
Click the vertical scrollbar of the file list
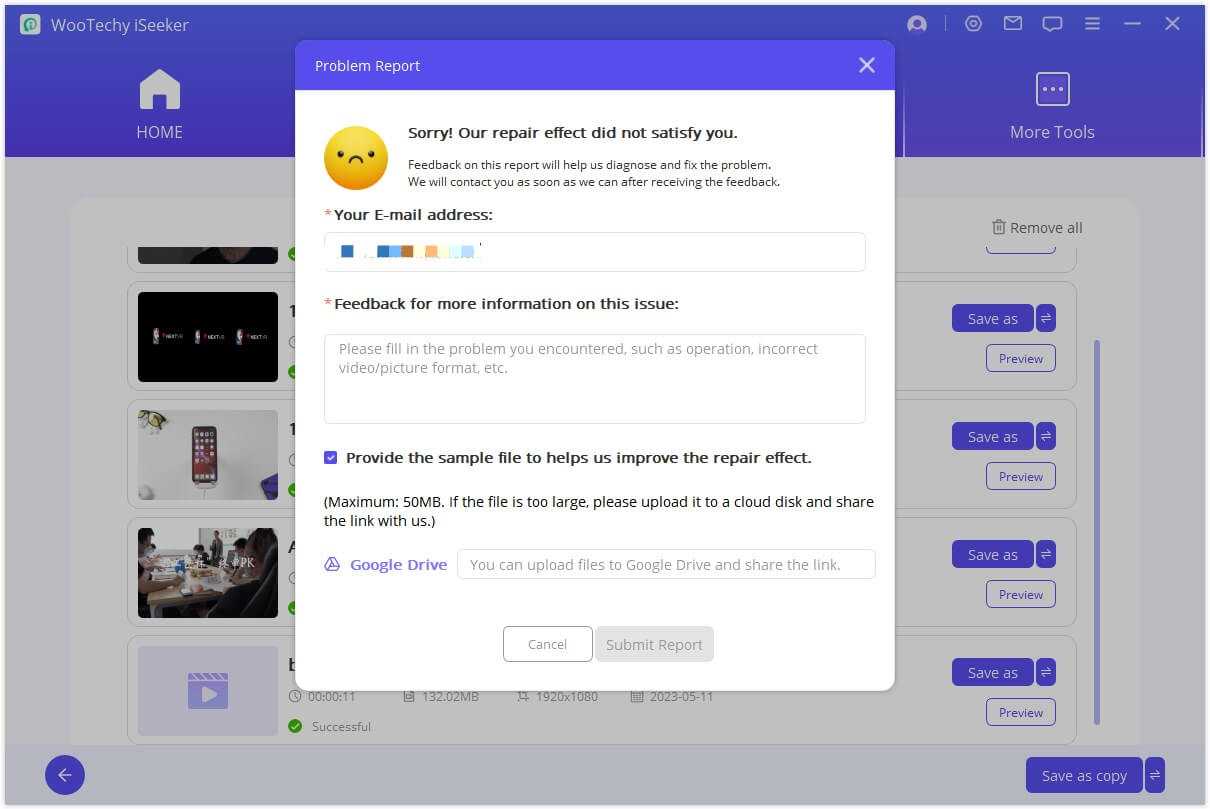(1097, 530)
